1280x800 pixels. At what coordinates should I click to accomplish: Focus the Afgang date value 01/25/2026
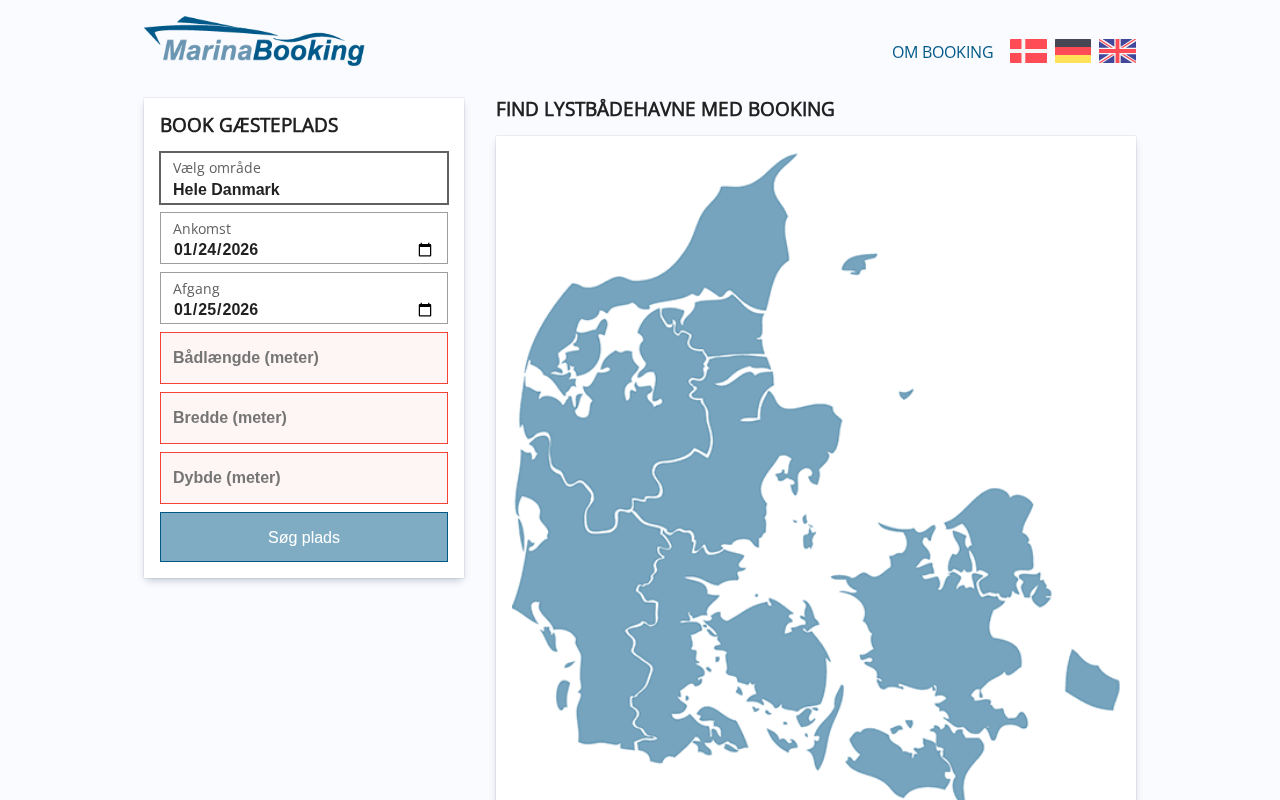pyautogui.click(x=216, y=310)
